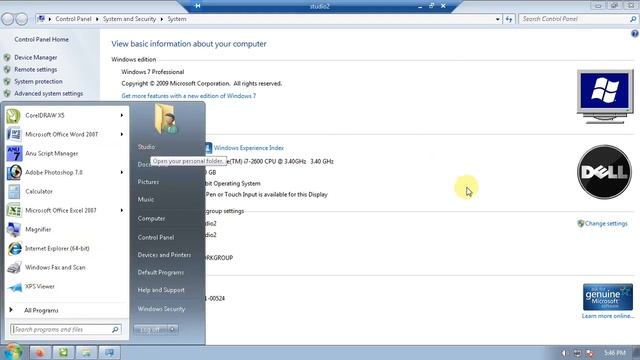Click the user account folder picture
The width and height of the screenshot is (640, 360).
click(x=166, y=118)
